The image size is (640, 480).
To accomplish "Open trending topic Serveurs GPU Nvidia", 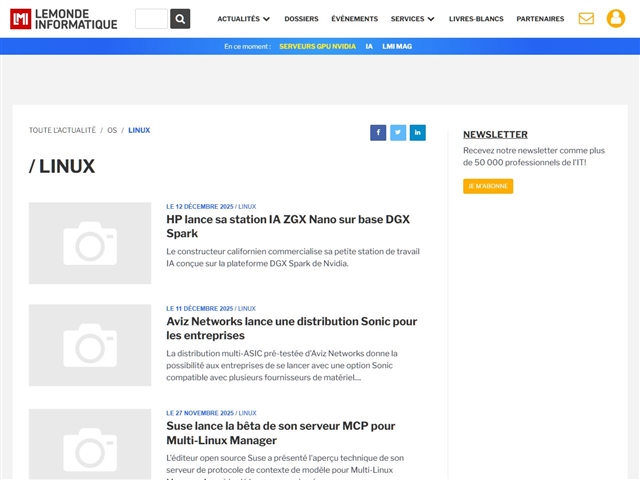I will [317, 47].
